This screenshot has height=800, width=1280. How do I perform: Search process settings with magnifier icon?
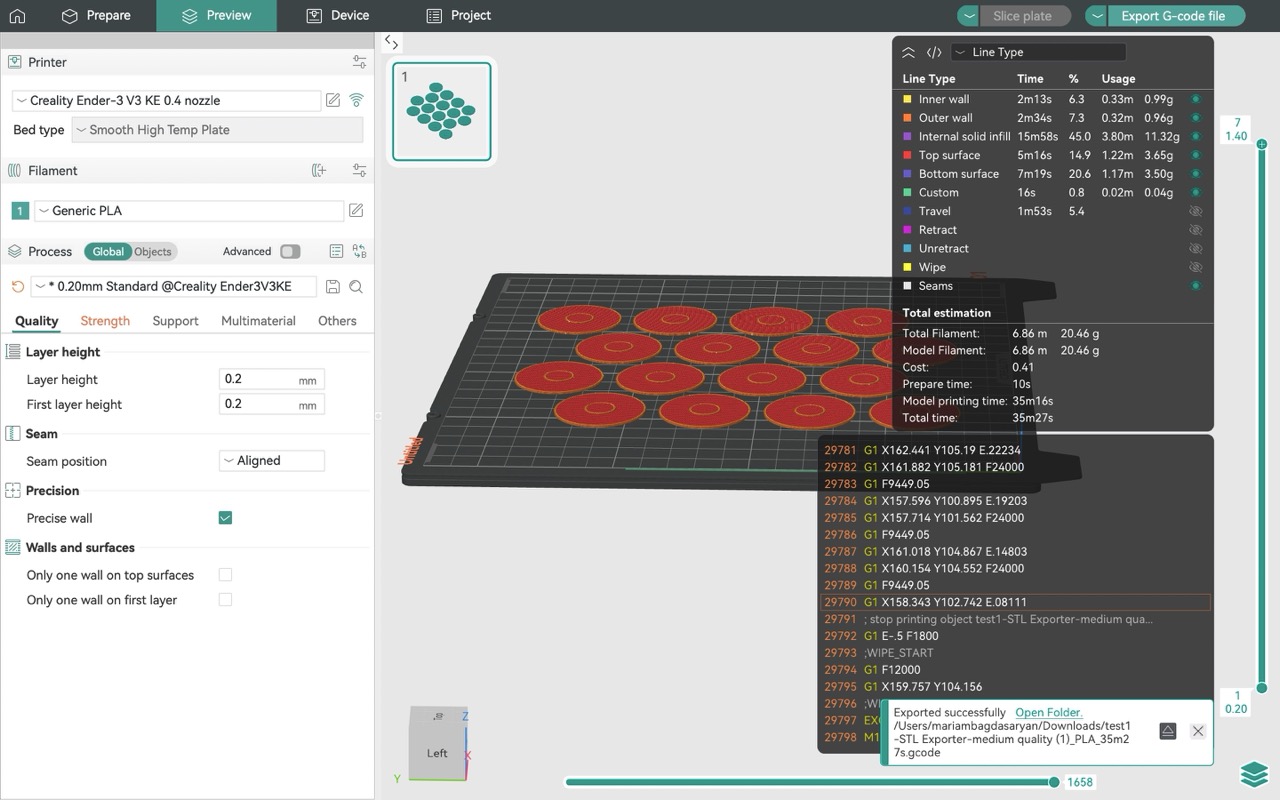[x=356, y=287]
